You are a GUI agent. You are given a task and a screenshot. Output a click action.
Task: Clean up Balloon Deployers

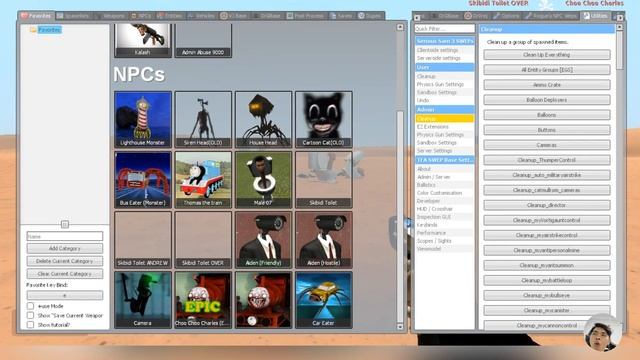tap(547, 100)
